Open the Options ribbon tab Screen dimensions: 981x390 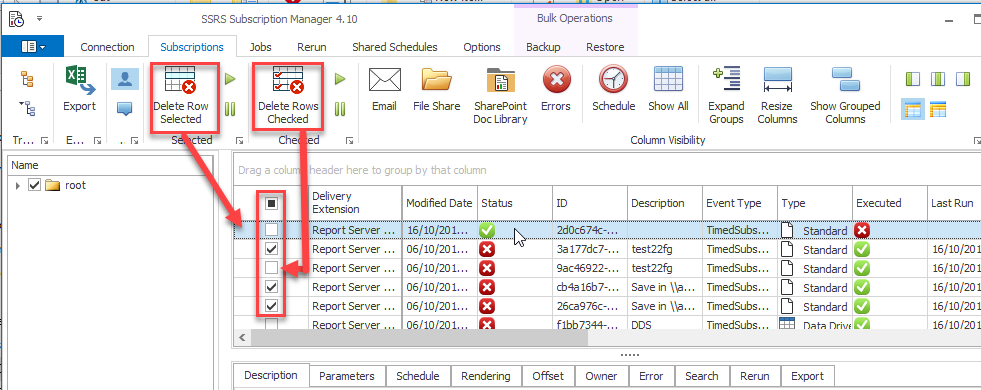482,47
